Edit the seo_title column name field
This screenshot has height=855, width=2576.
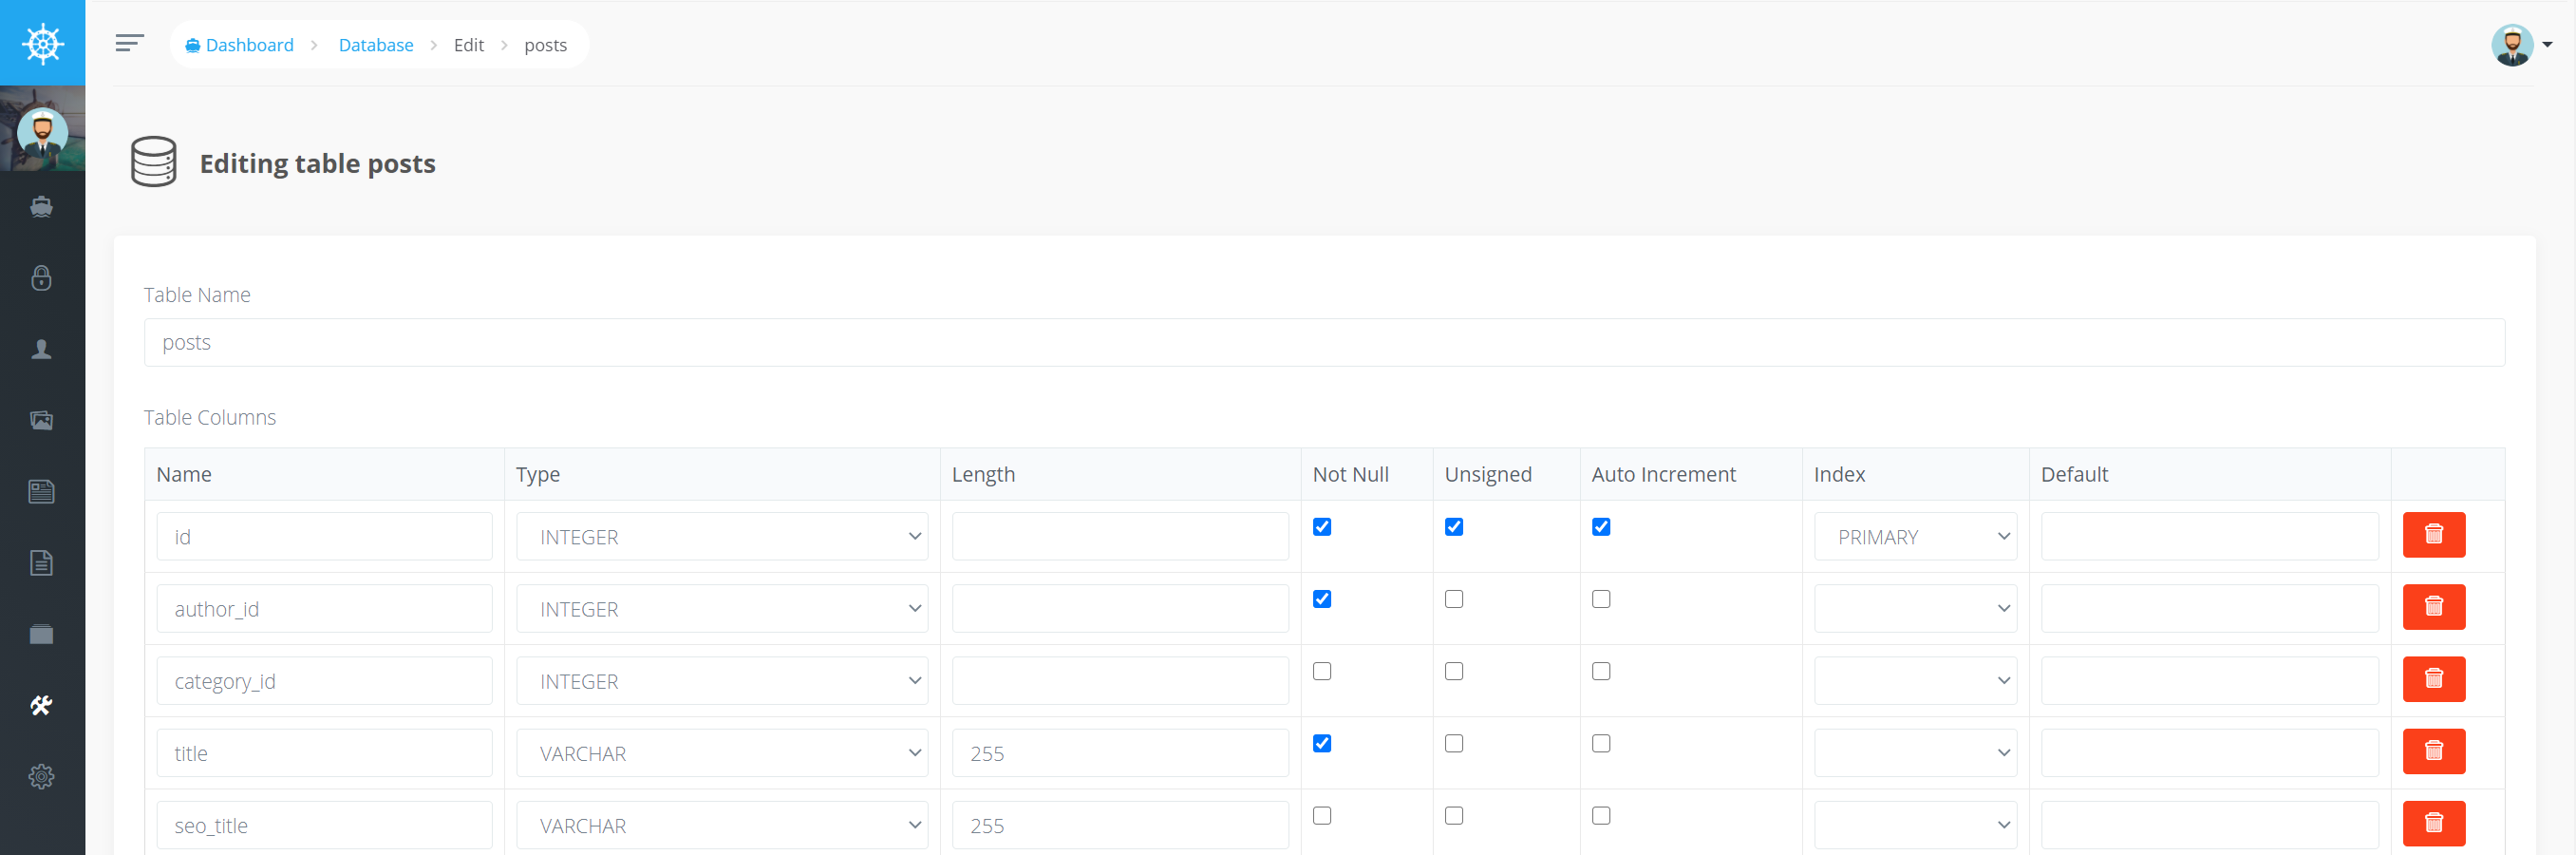(x=324, y=825)
